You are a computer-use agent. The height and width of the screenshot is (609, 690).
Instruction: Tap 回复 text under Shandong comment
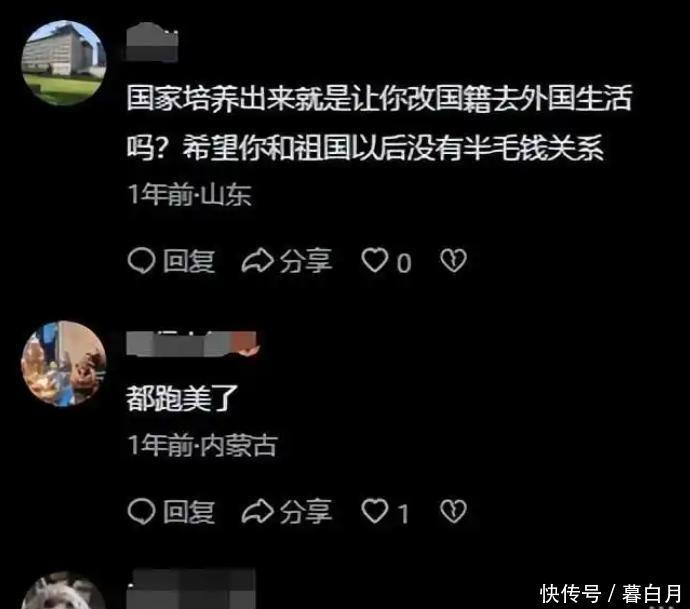click(189, 261)
